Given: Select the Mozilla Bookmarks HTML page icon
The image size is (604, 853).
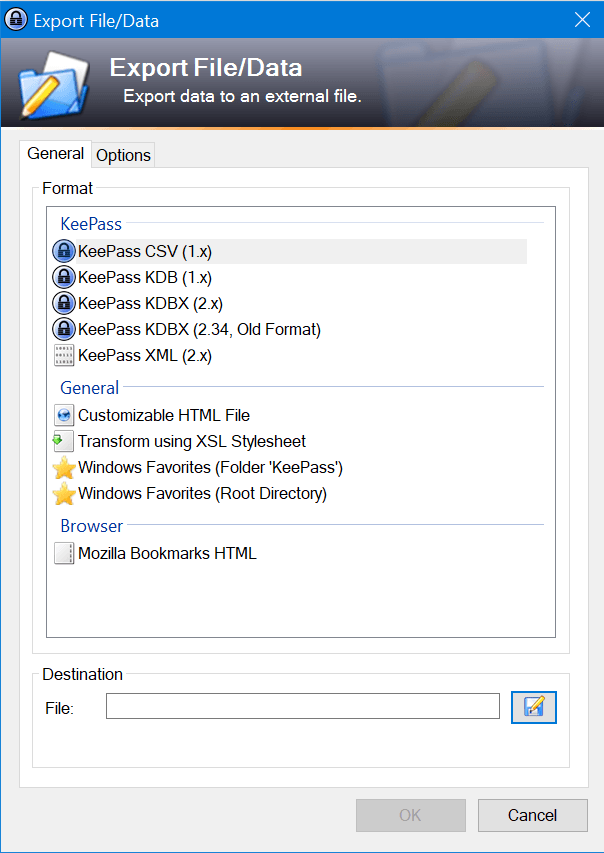Looking at the screenshot, I should pos(64,553).
